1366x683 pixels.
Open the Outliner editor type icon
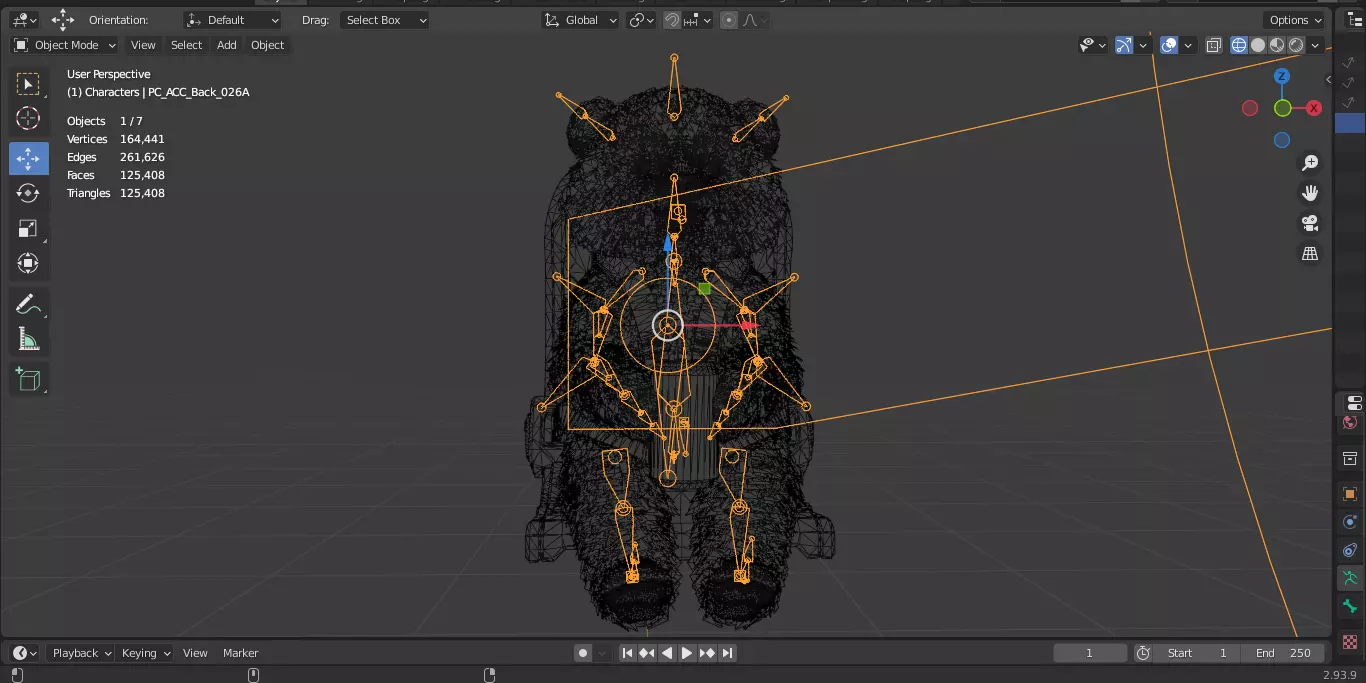[1355, 20]
